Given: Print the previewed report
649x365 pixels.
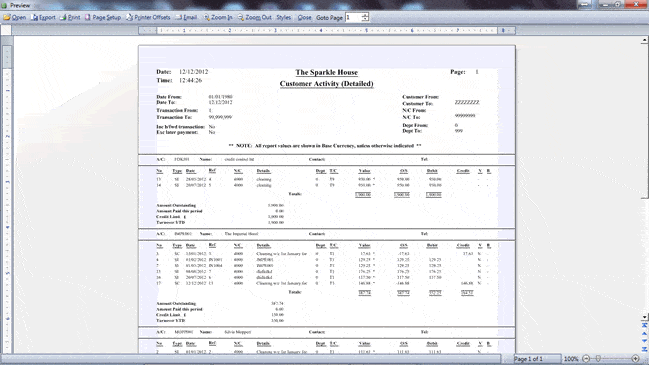Looking at the screenshot, I should 70,17.
